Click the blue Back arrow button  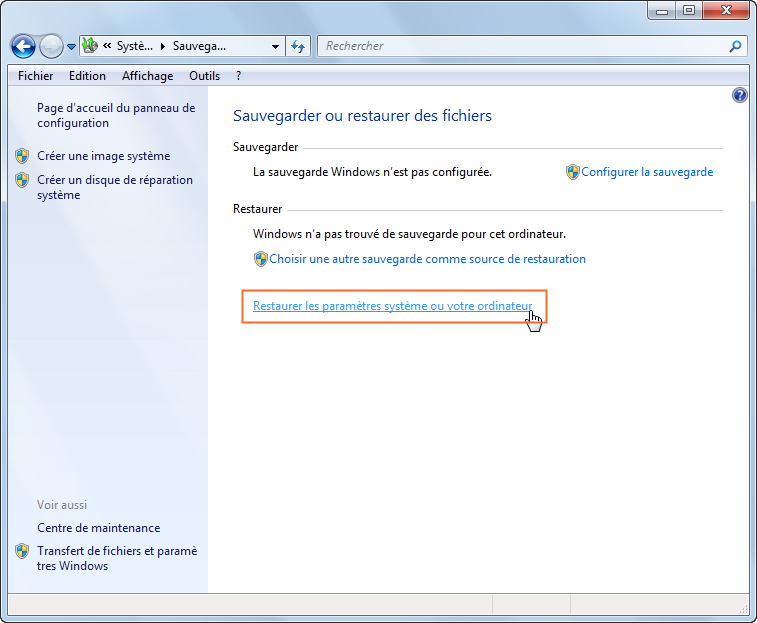pyautogui.click(x=23, y=46)
